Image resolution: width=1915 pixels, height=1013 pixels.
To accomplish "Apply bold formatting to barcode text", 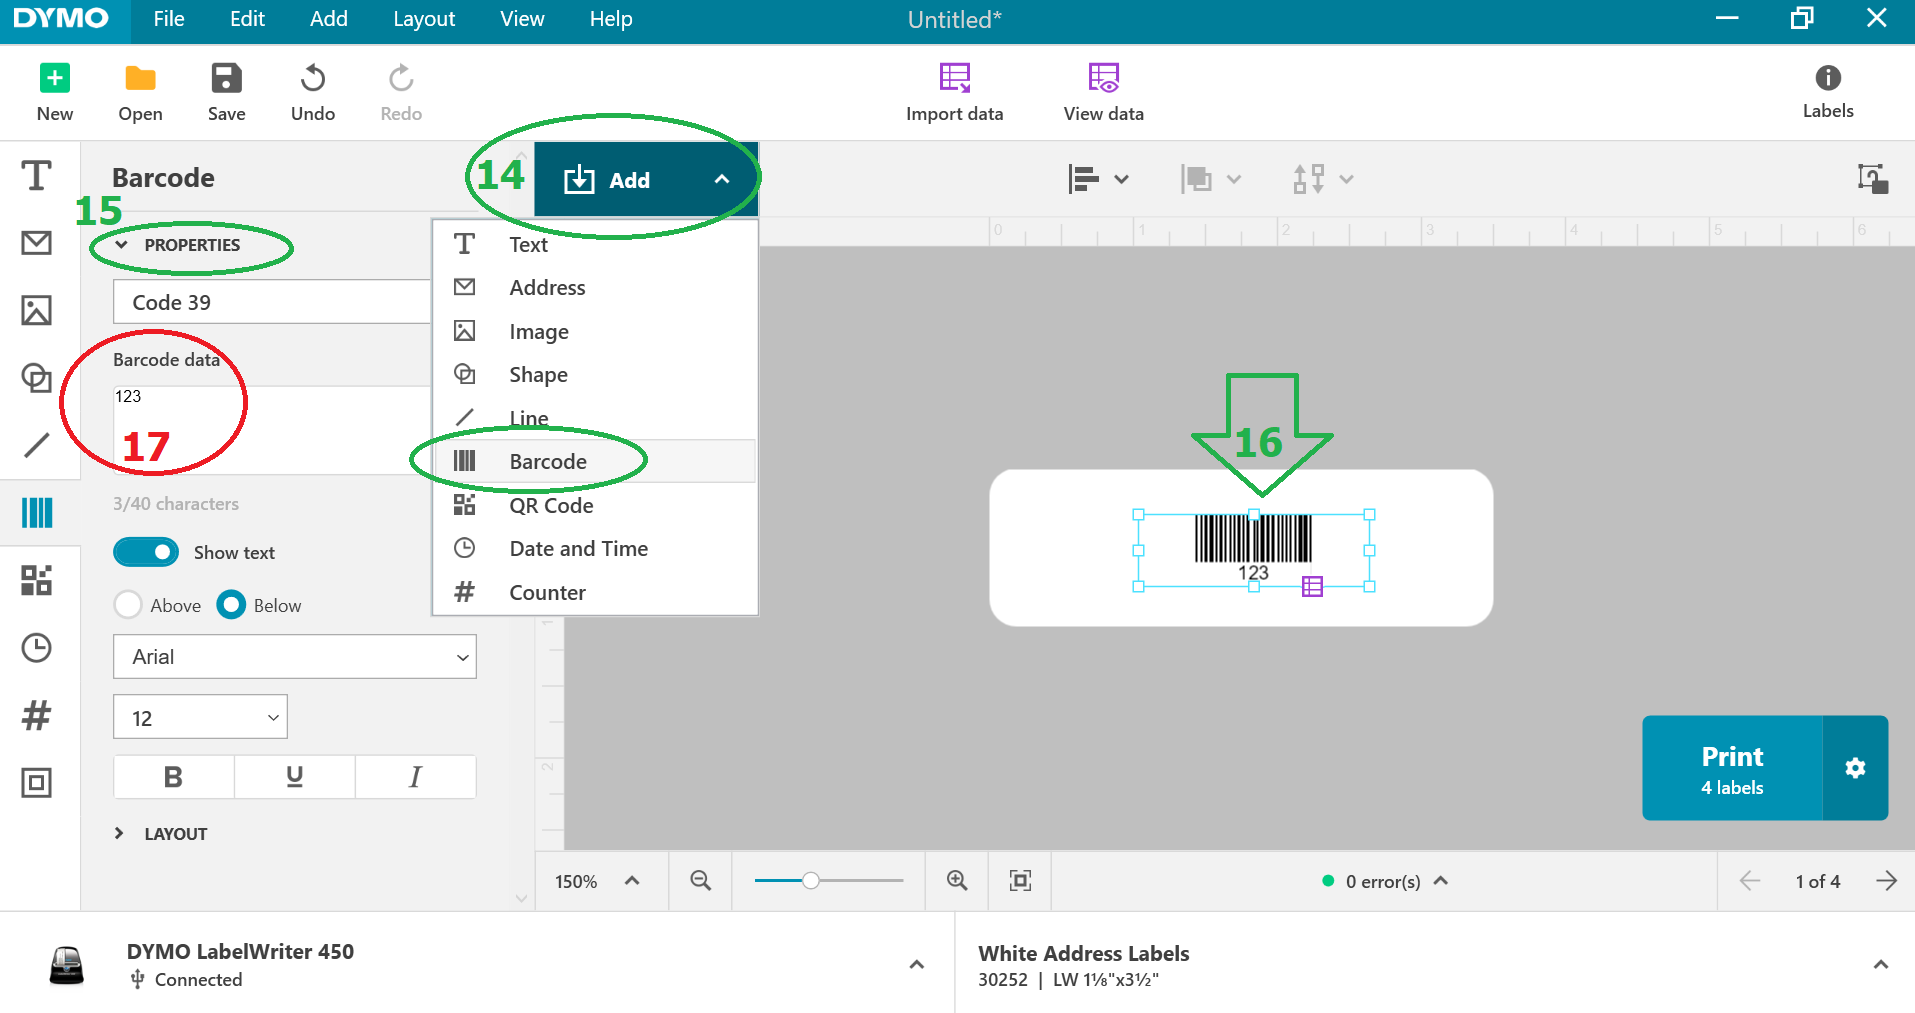I will point(172,776).
